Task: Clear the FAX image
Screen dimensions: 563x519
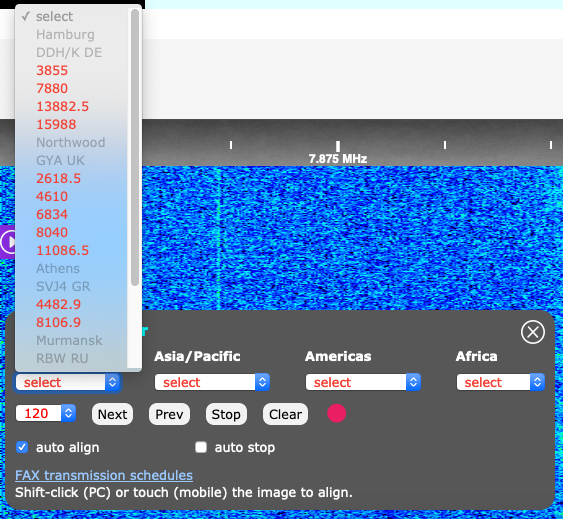Action: (x=285, y=414)
